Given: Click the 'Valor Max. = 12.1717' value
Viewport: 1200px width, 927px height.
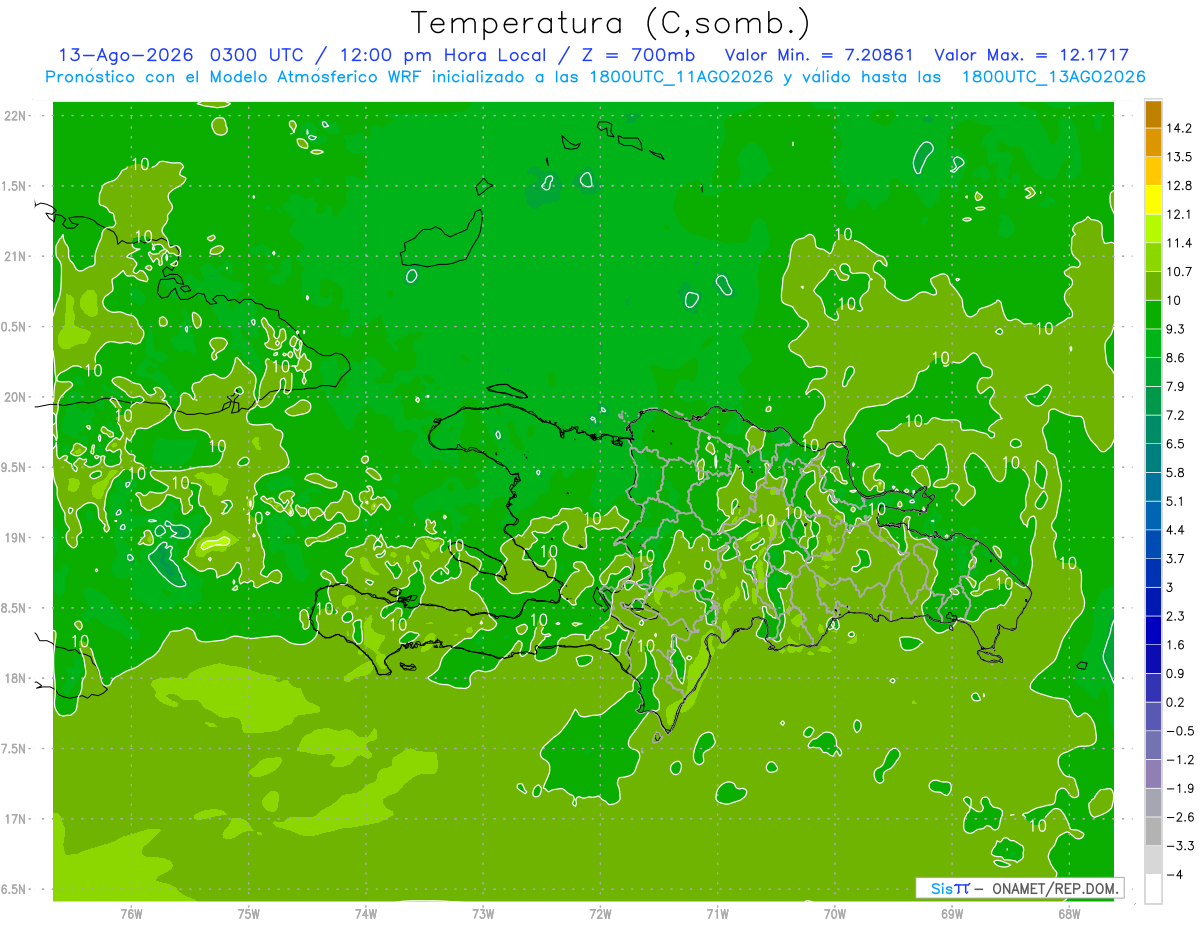Looking at the screenshot, I should (x=1031, y=55).
